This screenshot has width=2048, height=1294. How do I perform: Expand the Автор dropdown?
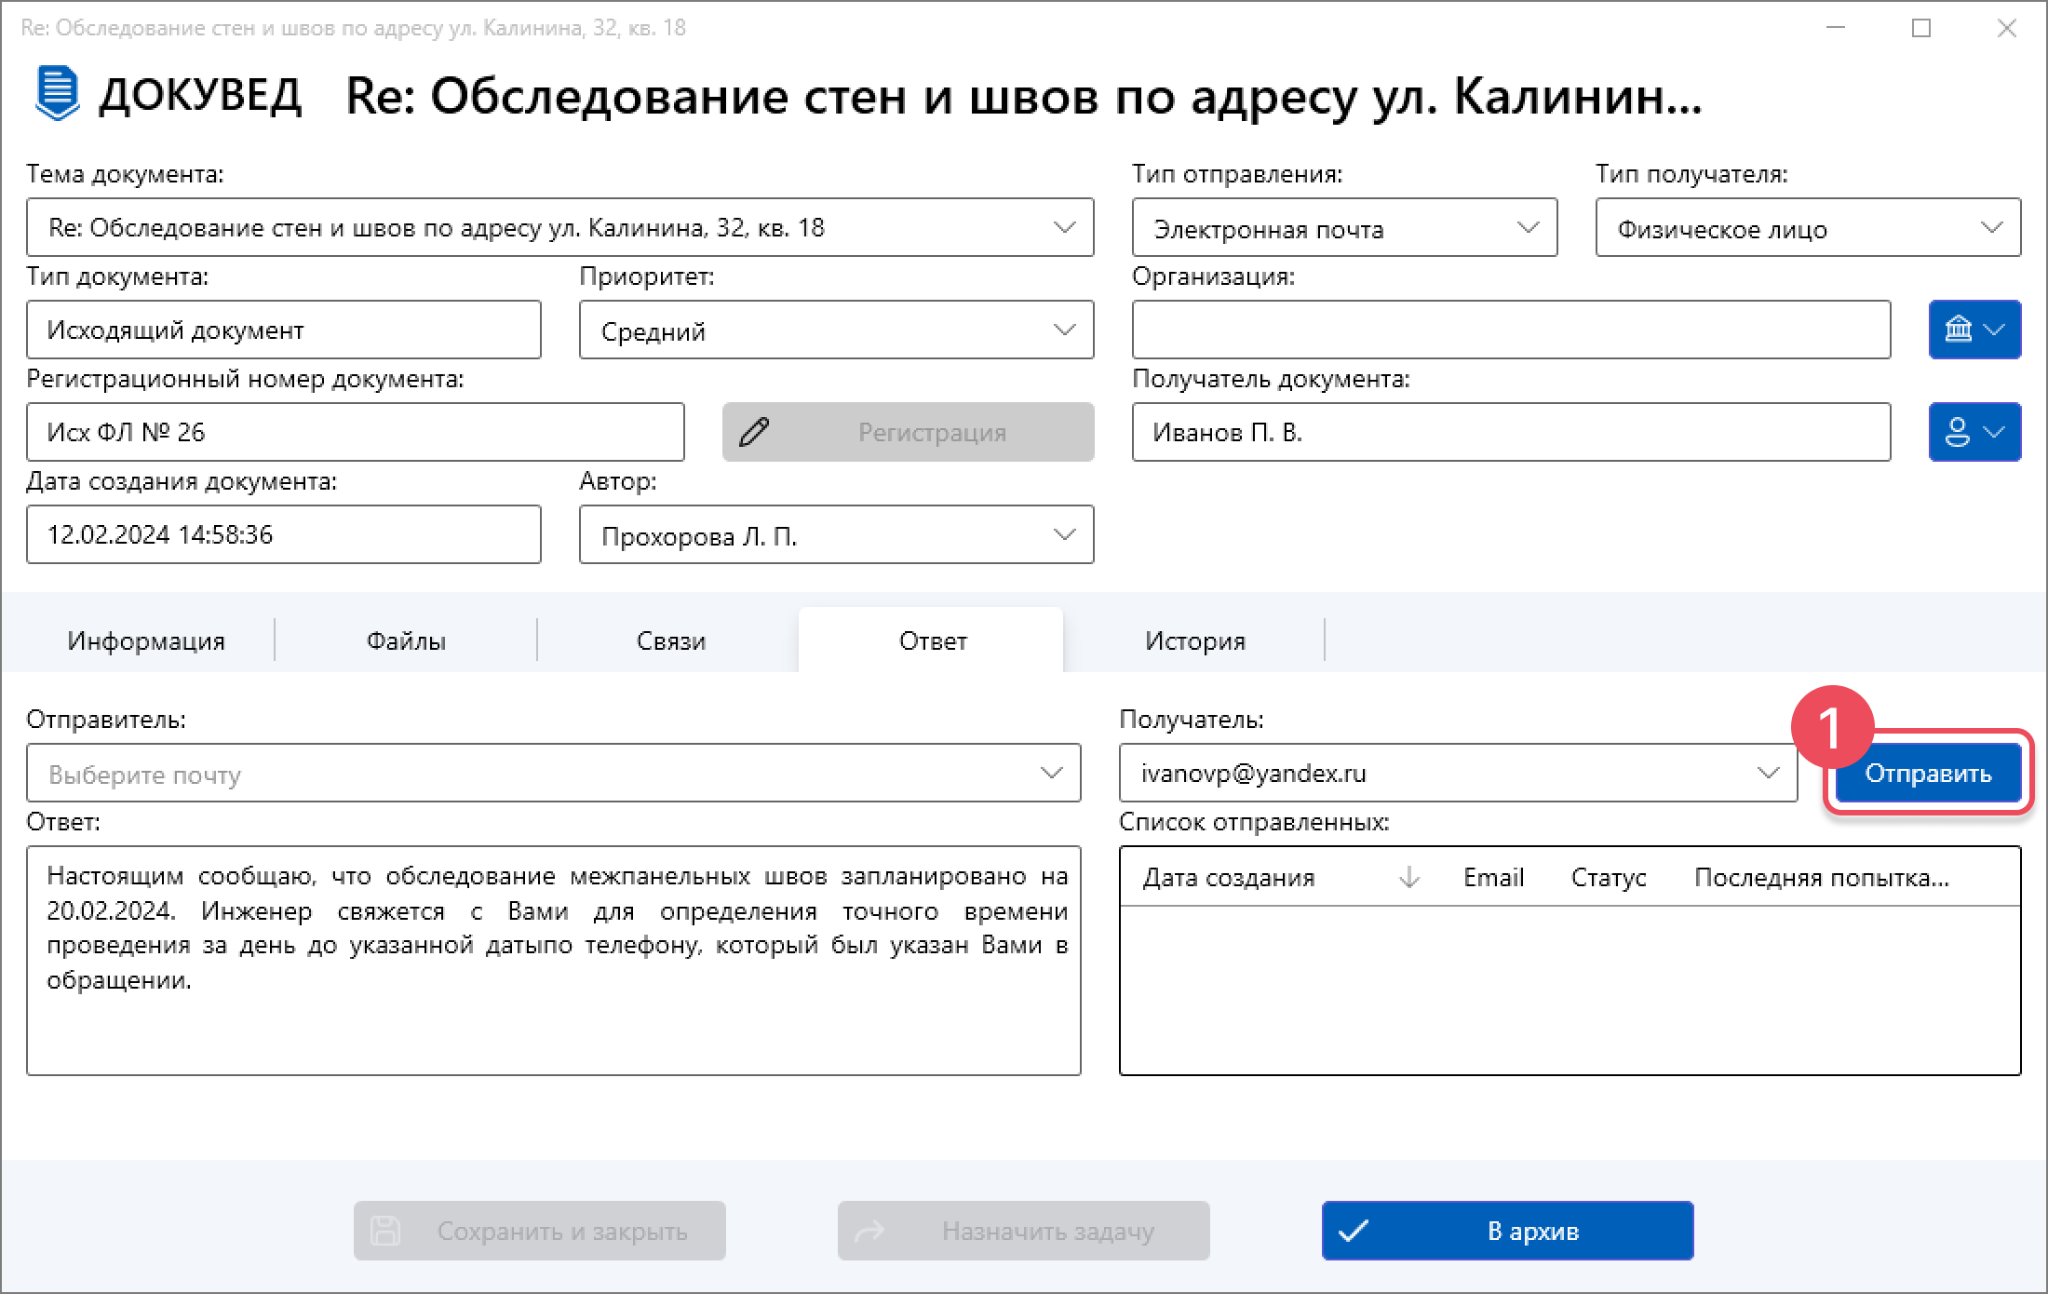[1065, 534]
